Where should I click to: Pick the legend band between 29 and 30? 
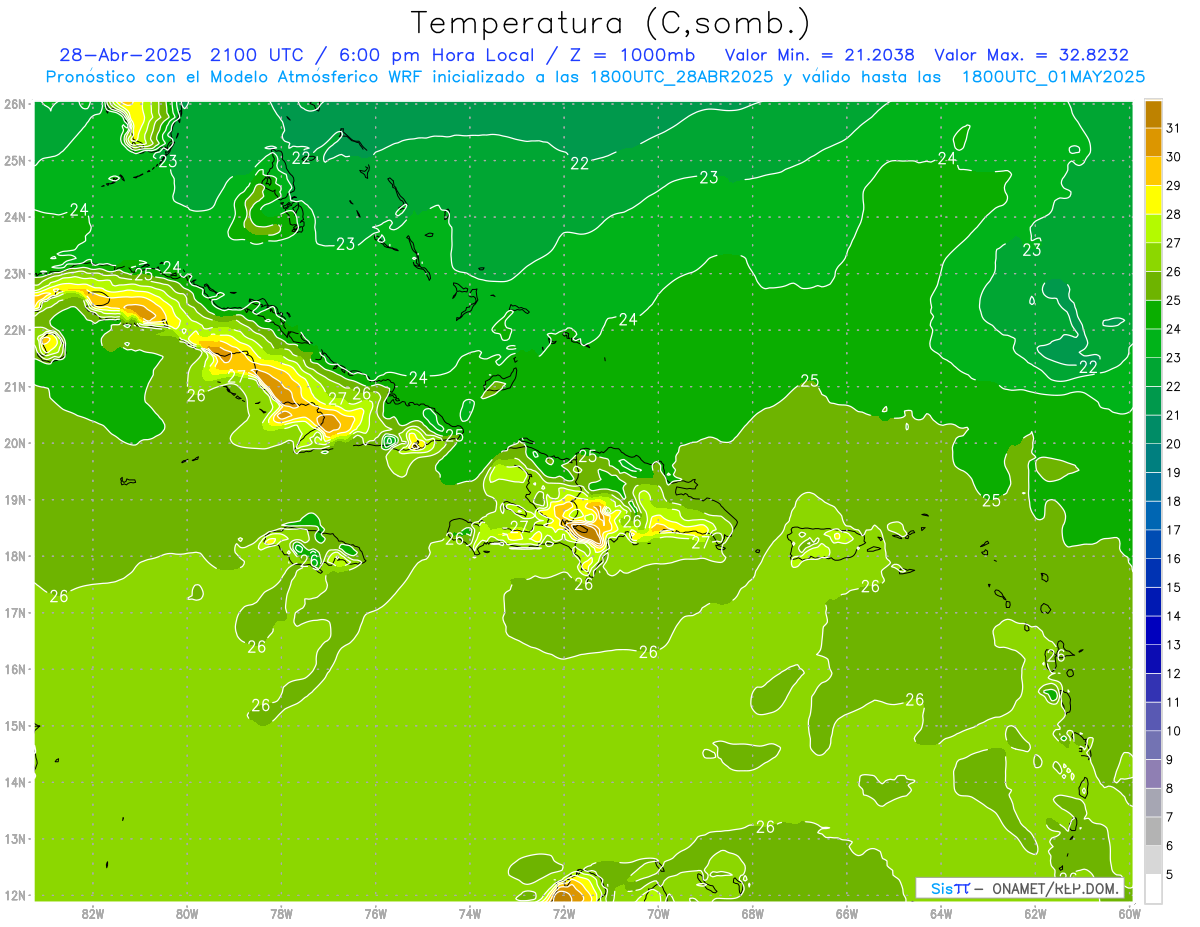tap(1153, 170)
